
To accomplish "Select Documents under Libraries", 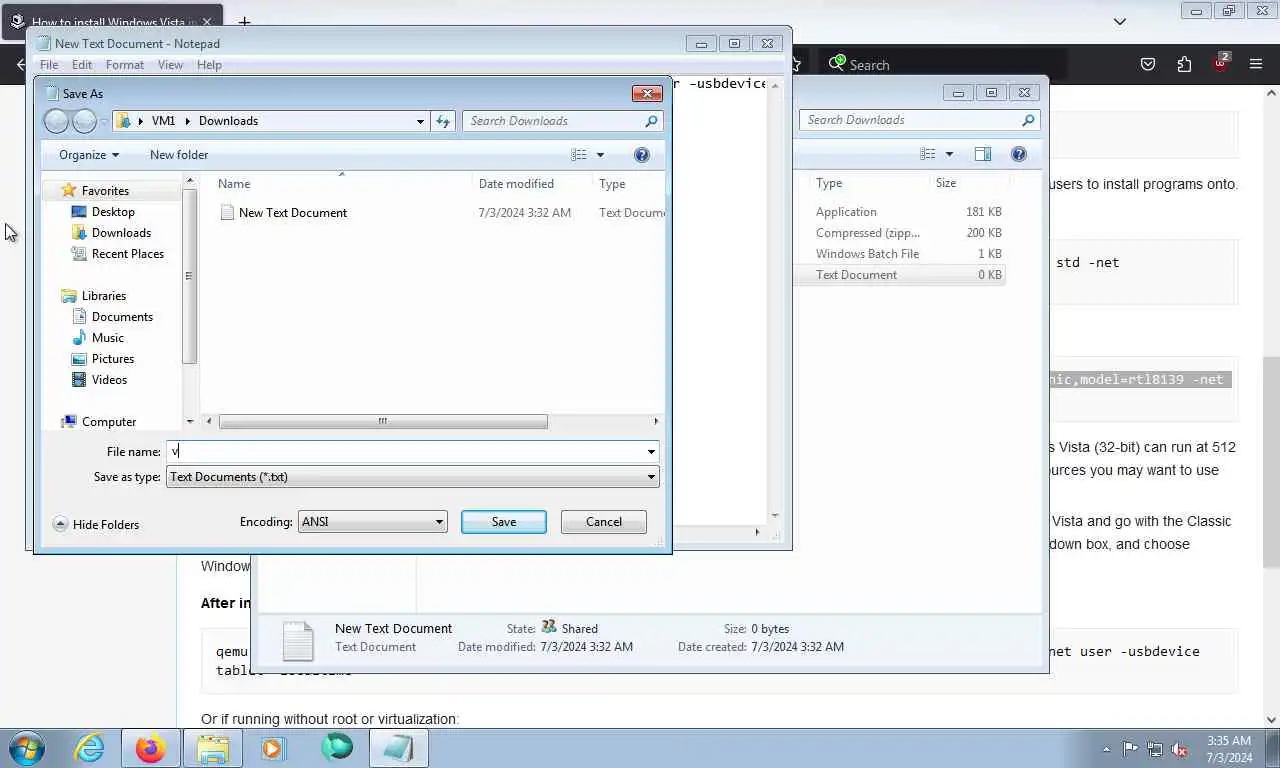I will pos(122,317).
